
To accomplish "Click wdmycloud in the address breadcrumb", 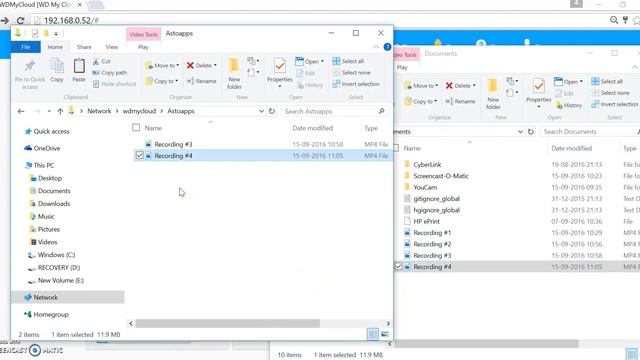I will click(139, 111).
